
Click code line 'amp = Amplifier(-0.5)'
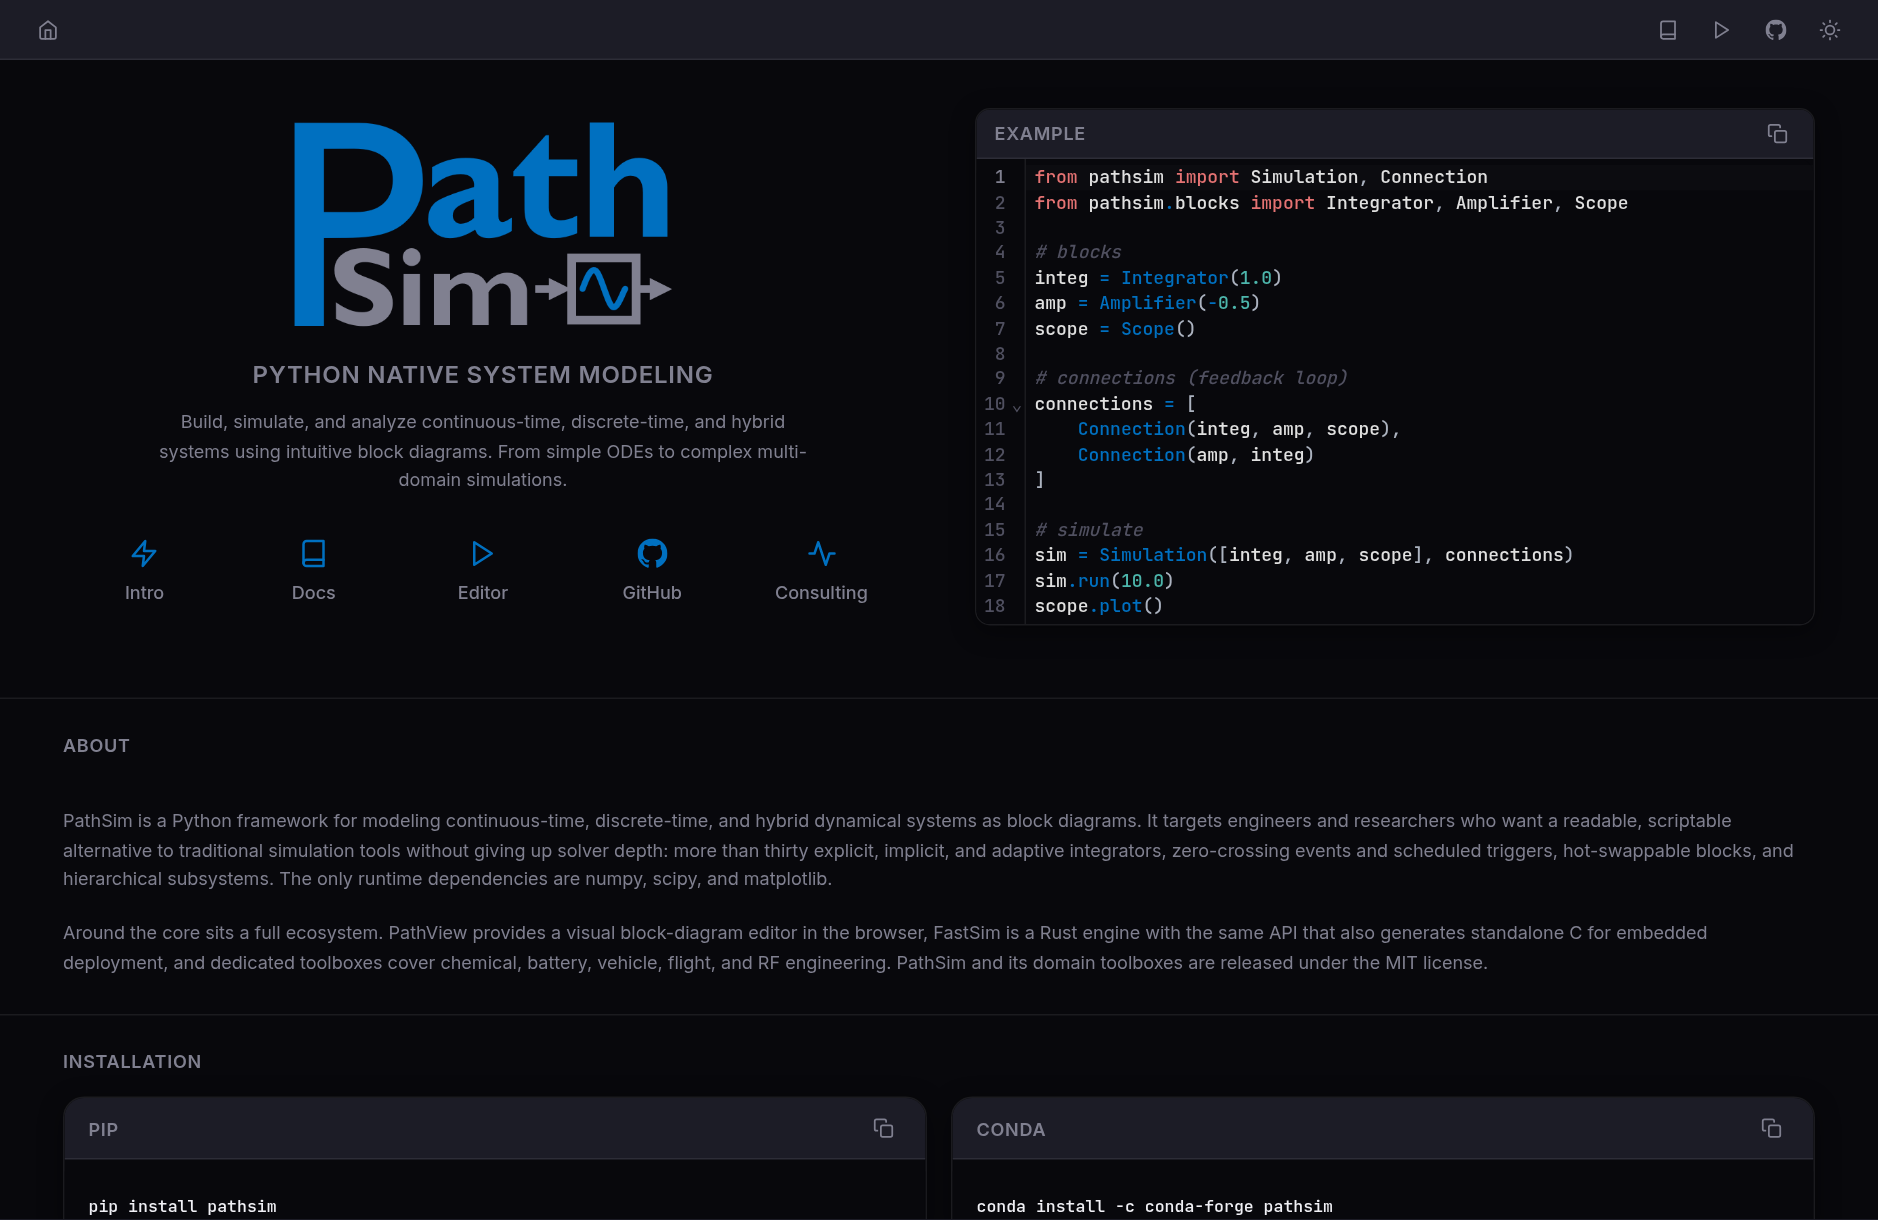click(1147, 303)
